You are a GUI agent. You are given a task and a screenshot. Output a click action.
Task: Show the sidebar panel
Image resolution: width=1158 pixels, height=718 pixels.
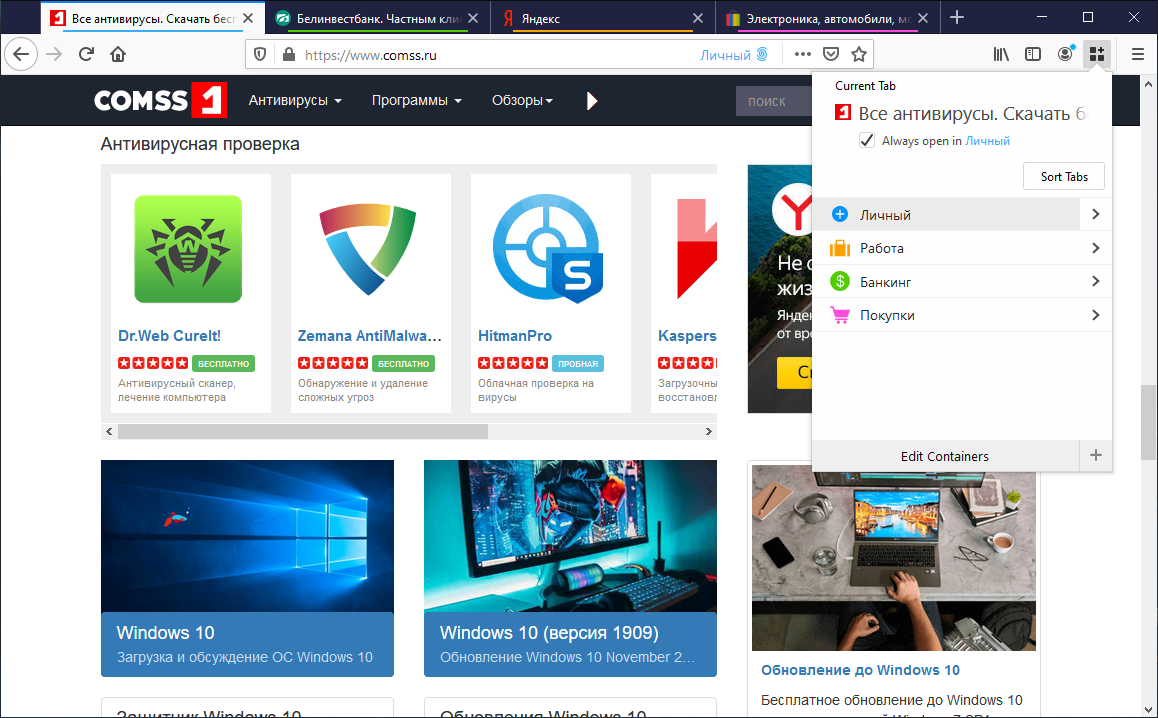(x=1033, y=54)
